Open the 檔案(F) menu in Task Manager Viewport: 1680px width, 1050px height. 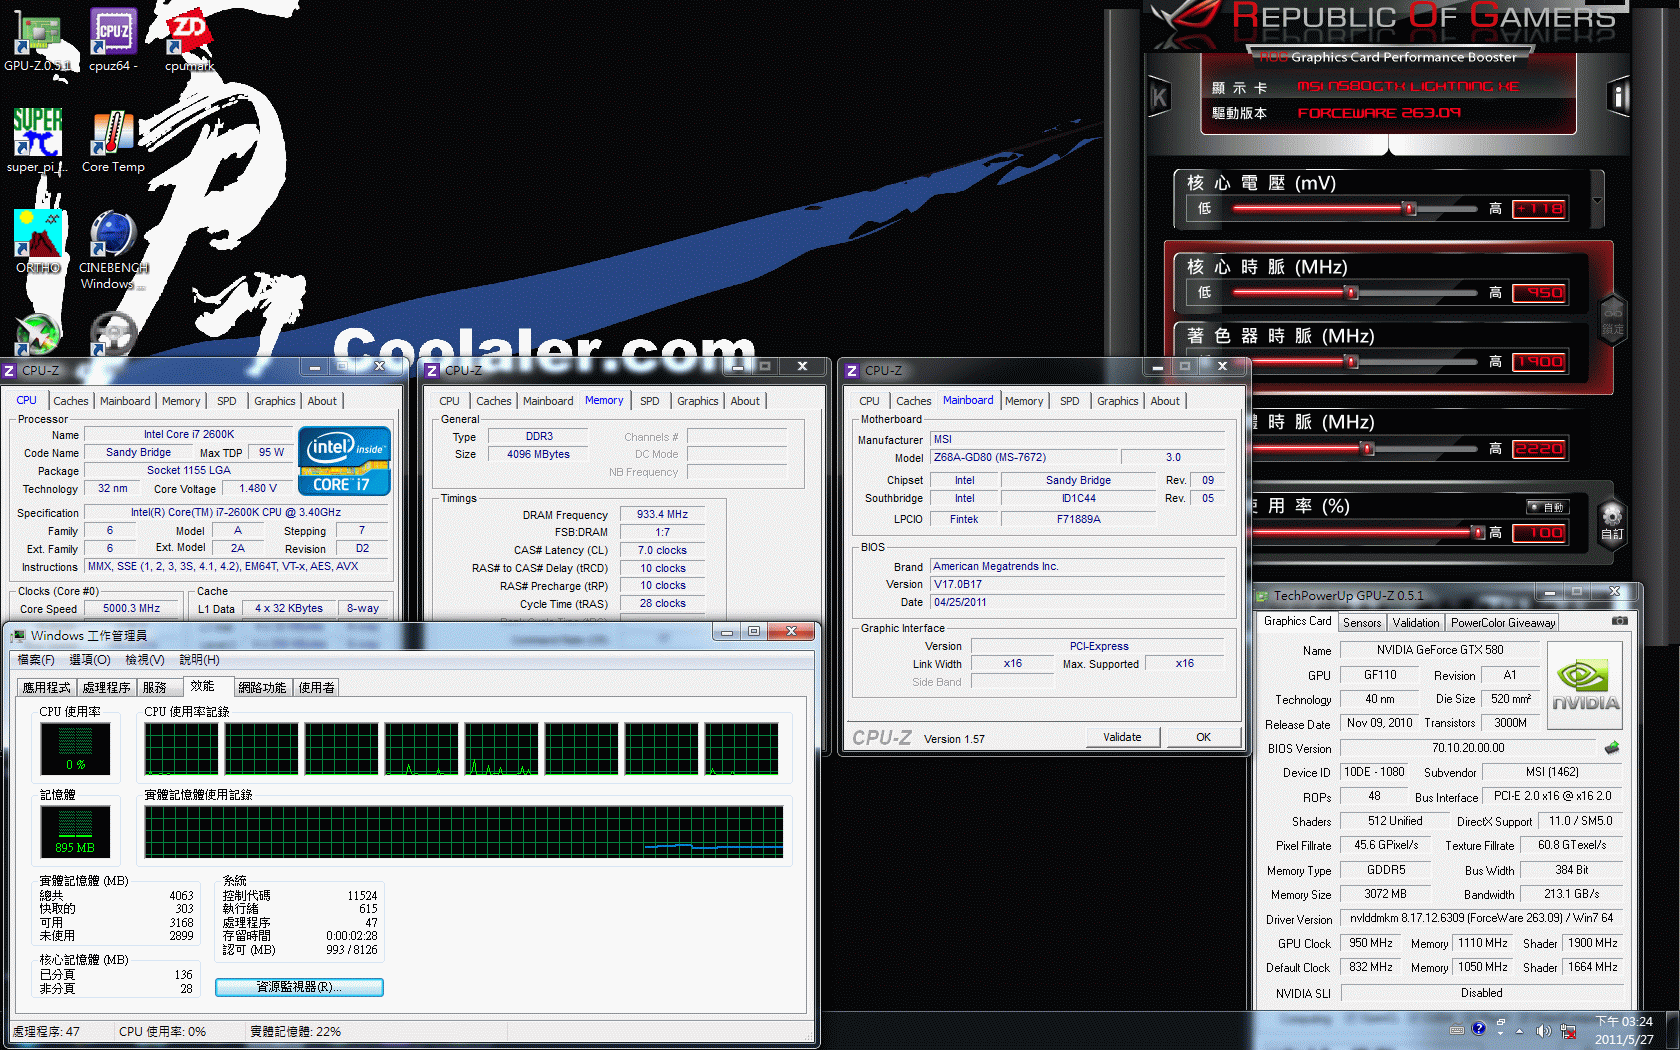click(x=36, y=660)
